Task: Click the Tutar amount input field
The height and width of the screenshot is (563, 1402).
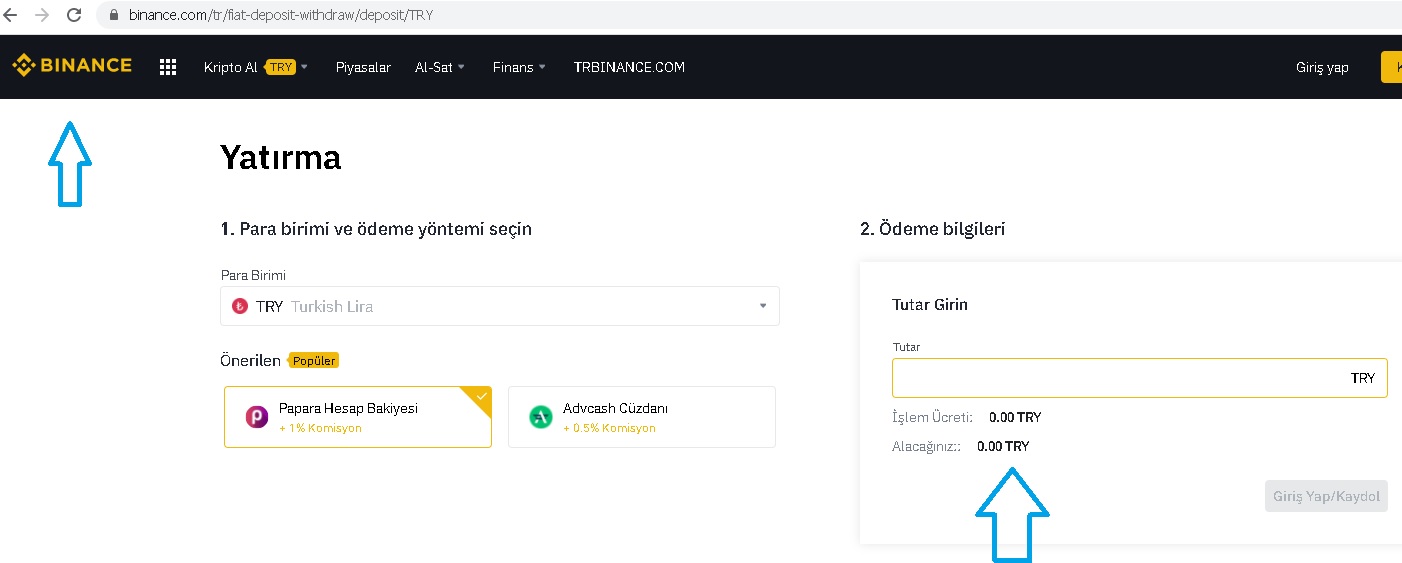Action: [1120, 378]
